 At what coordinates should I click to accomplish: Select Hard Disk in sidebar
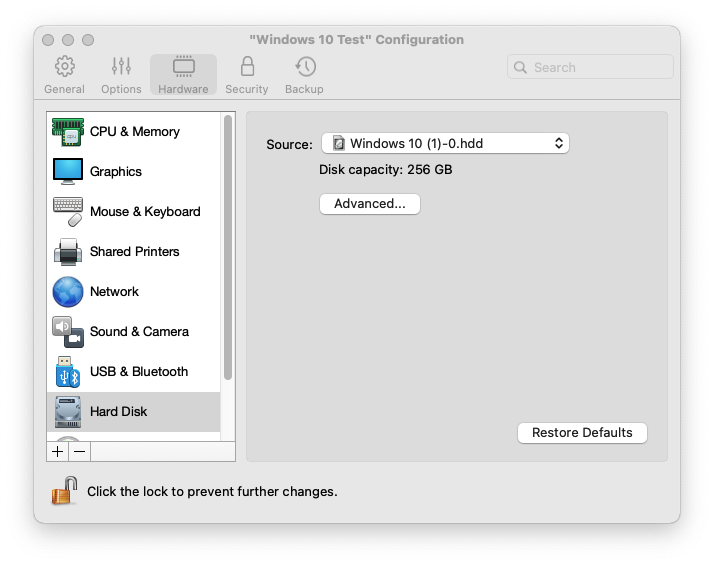pos(118,412)
